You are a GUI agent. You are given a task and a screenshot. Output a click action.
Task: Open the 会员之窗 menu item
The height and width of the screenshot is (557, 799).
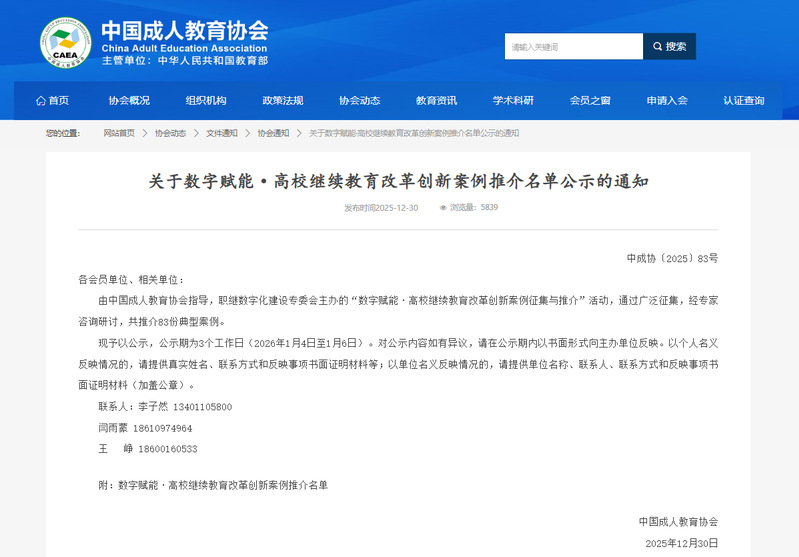(590, 101)
